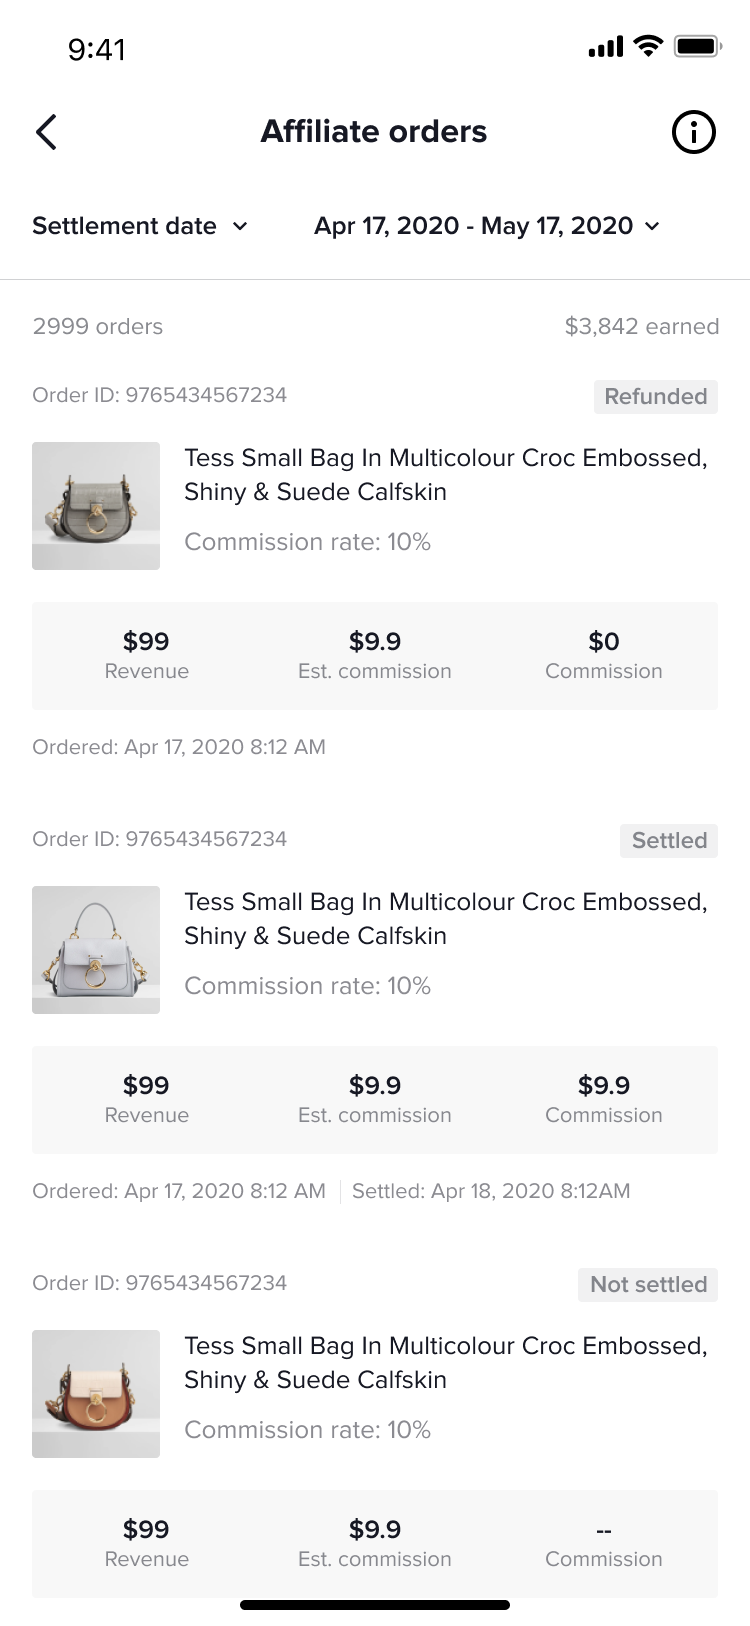Screen dimensions: 750x1626
Task: Tap the $0 Commission value
Action: pyautogui.click(x=603, y=642)
